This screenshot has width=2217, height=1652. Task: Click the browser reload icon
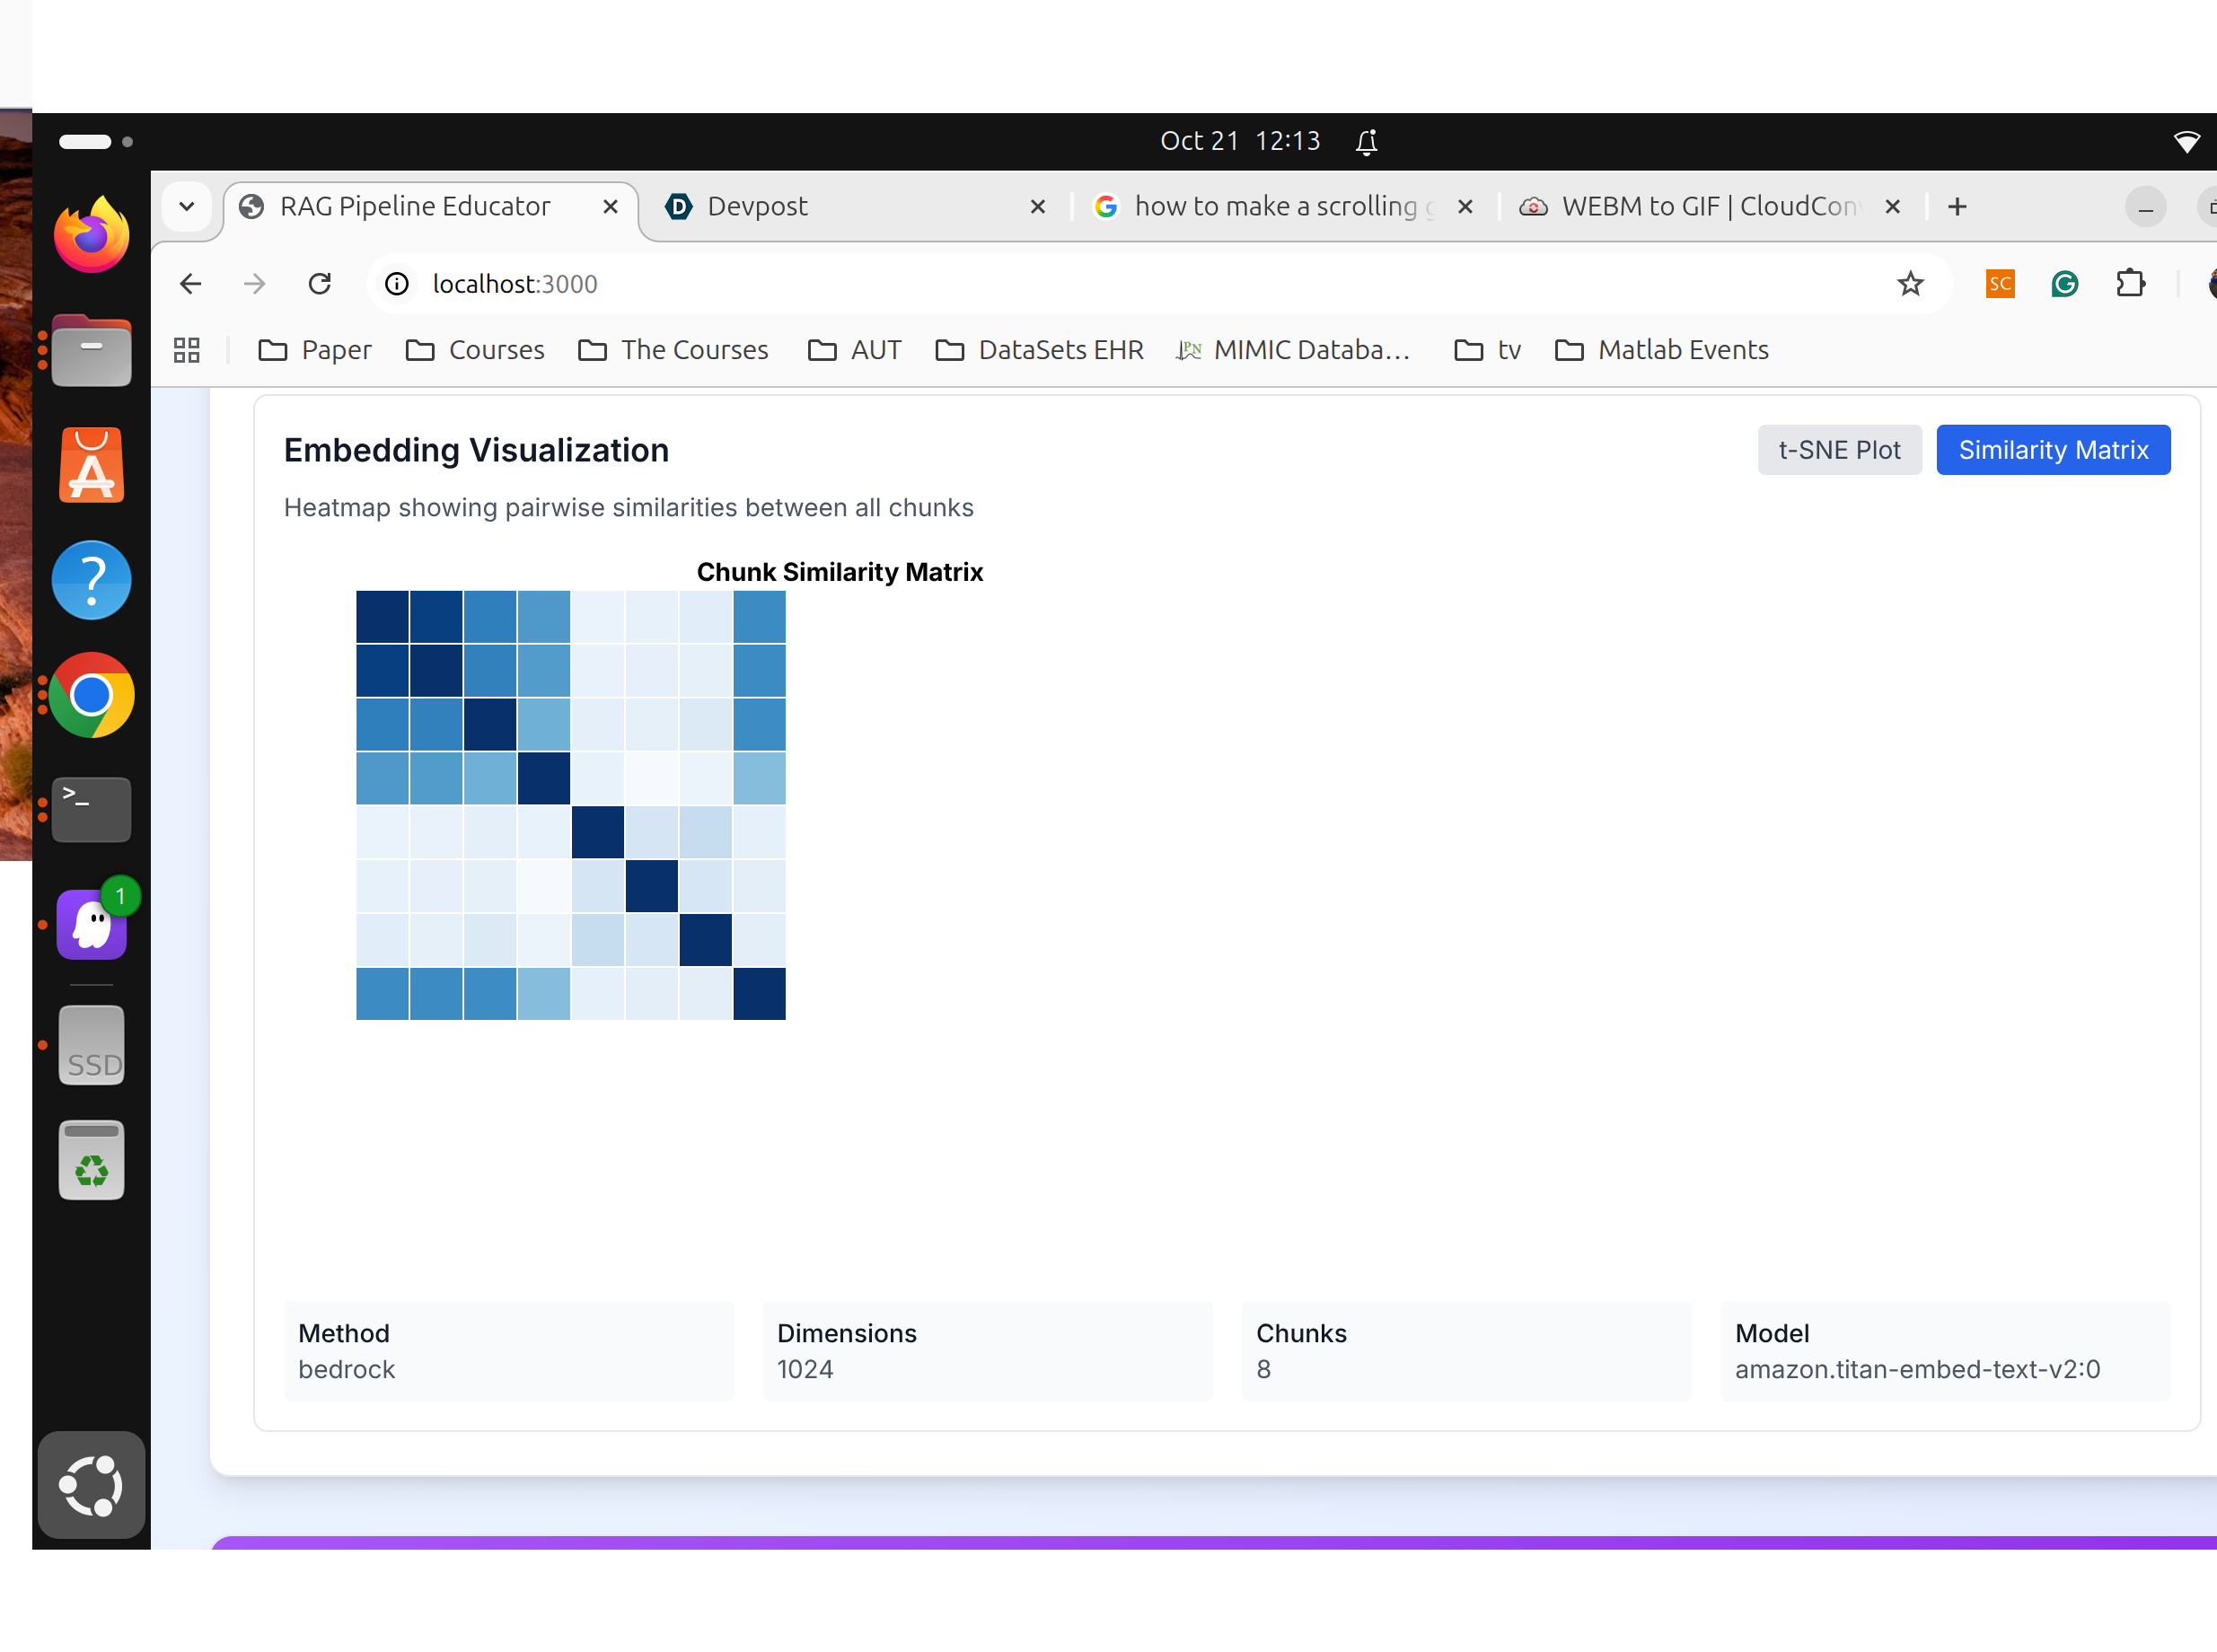(319, 284)
